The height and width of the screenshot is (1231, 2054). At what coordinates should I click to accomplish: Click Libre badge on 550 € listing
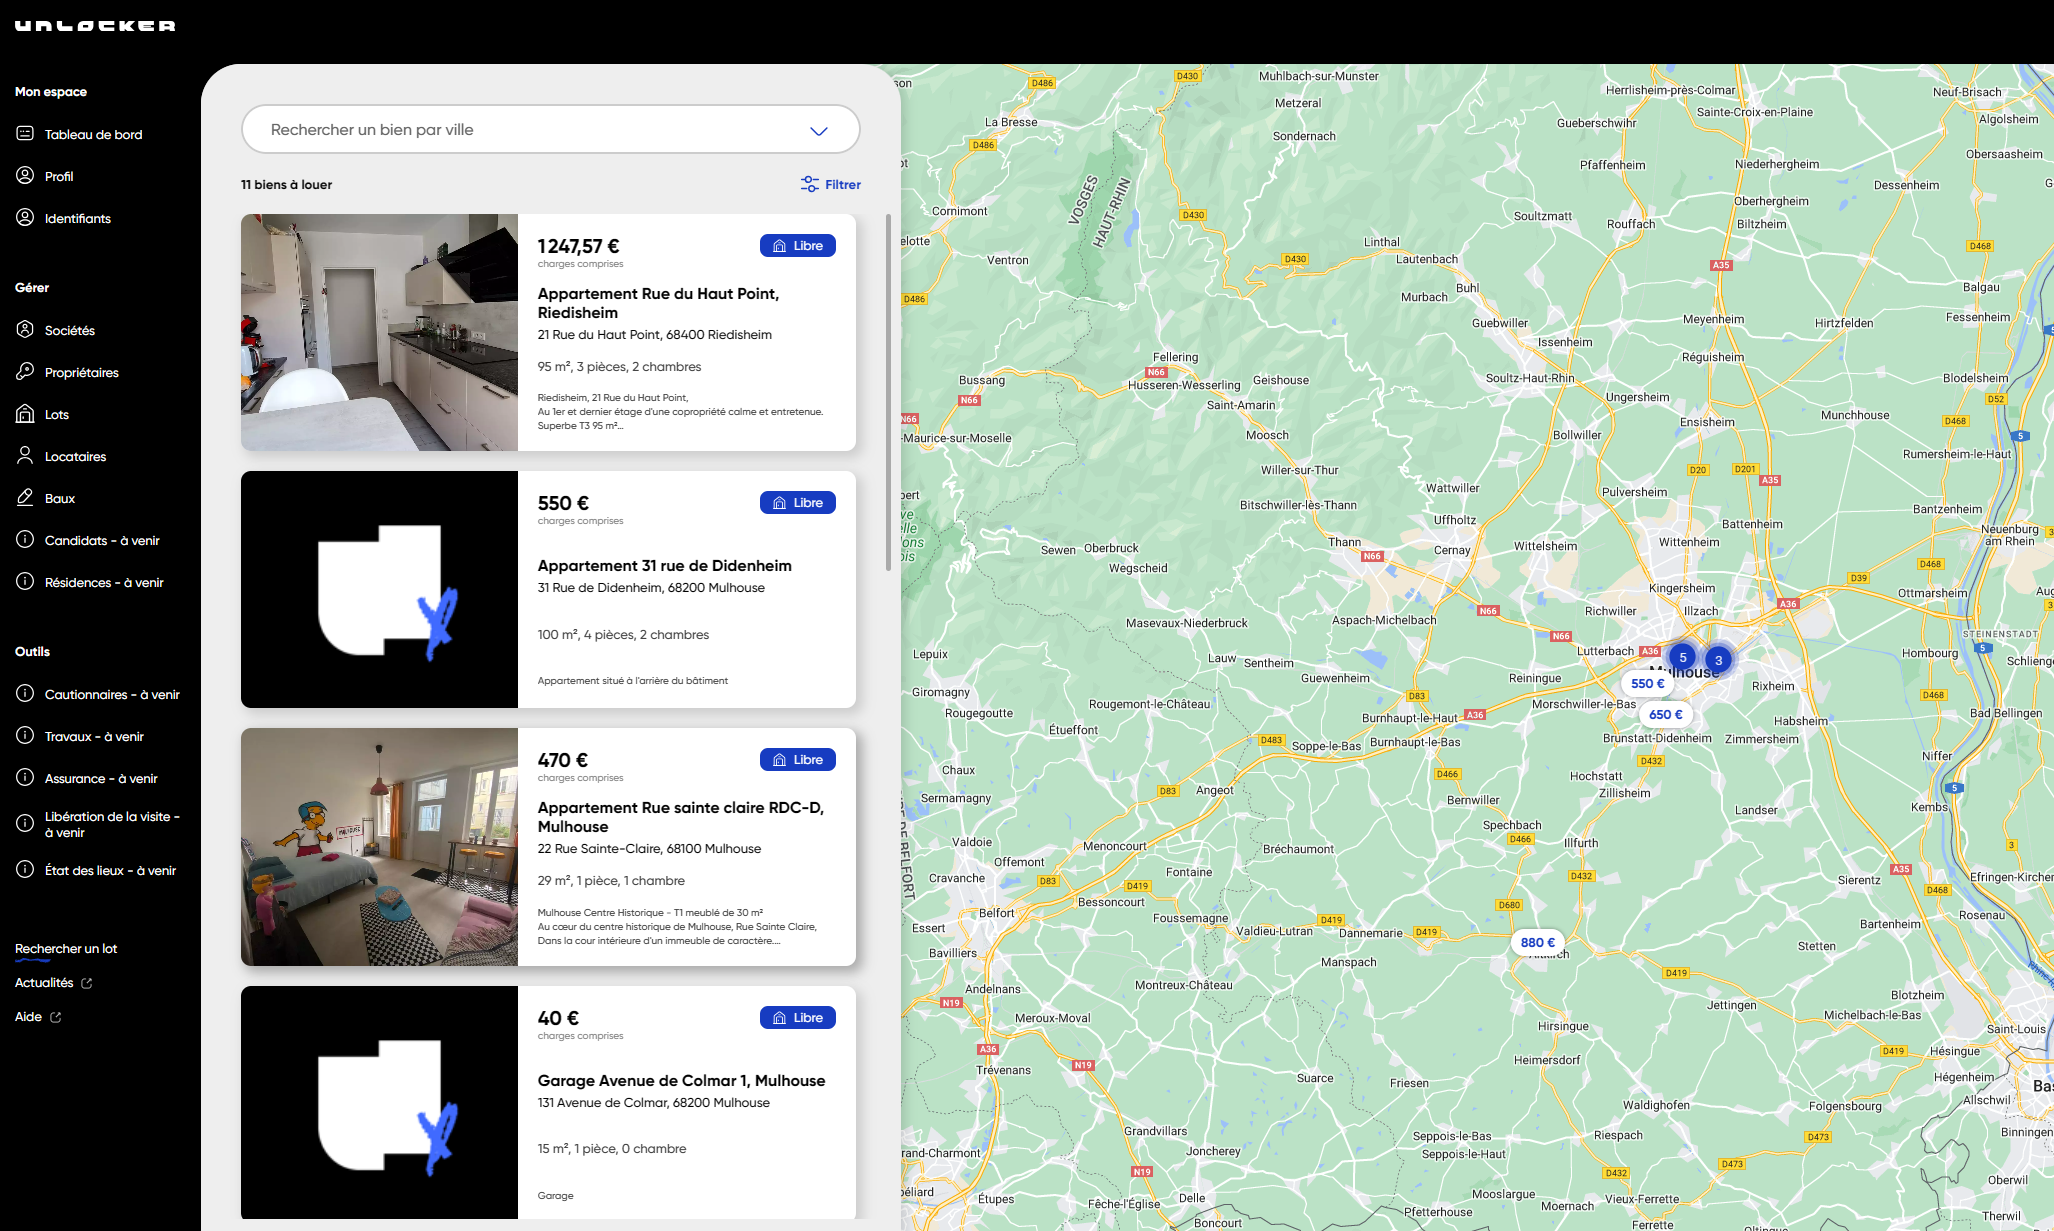(797, 503)
